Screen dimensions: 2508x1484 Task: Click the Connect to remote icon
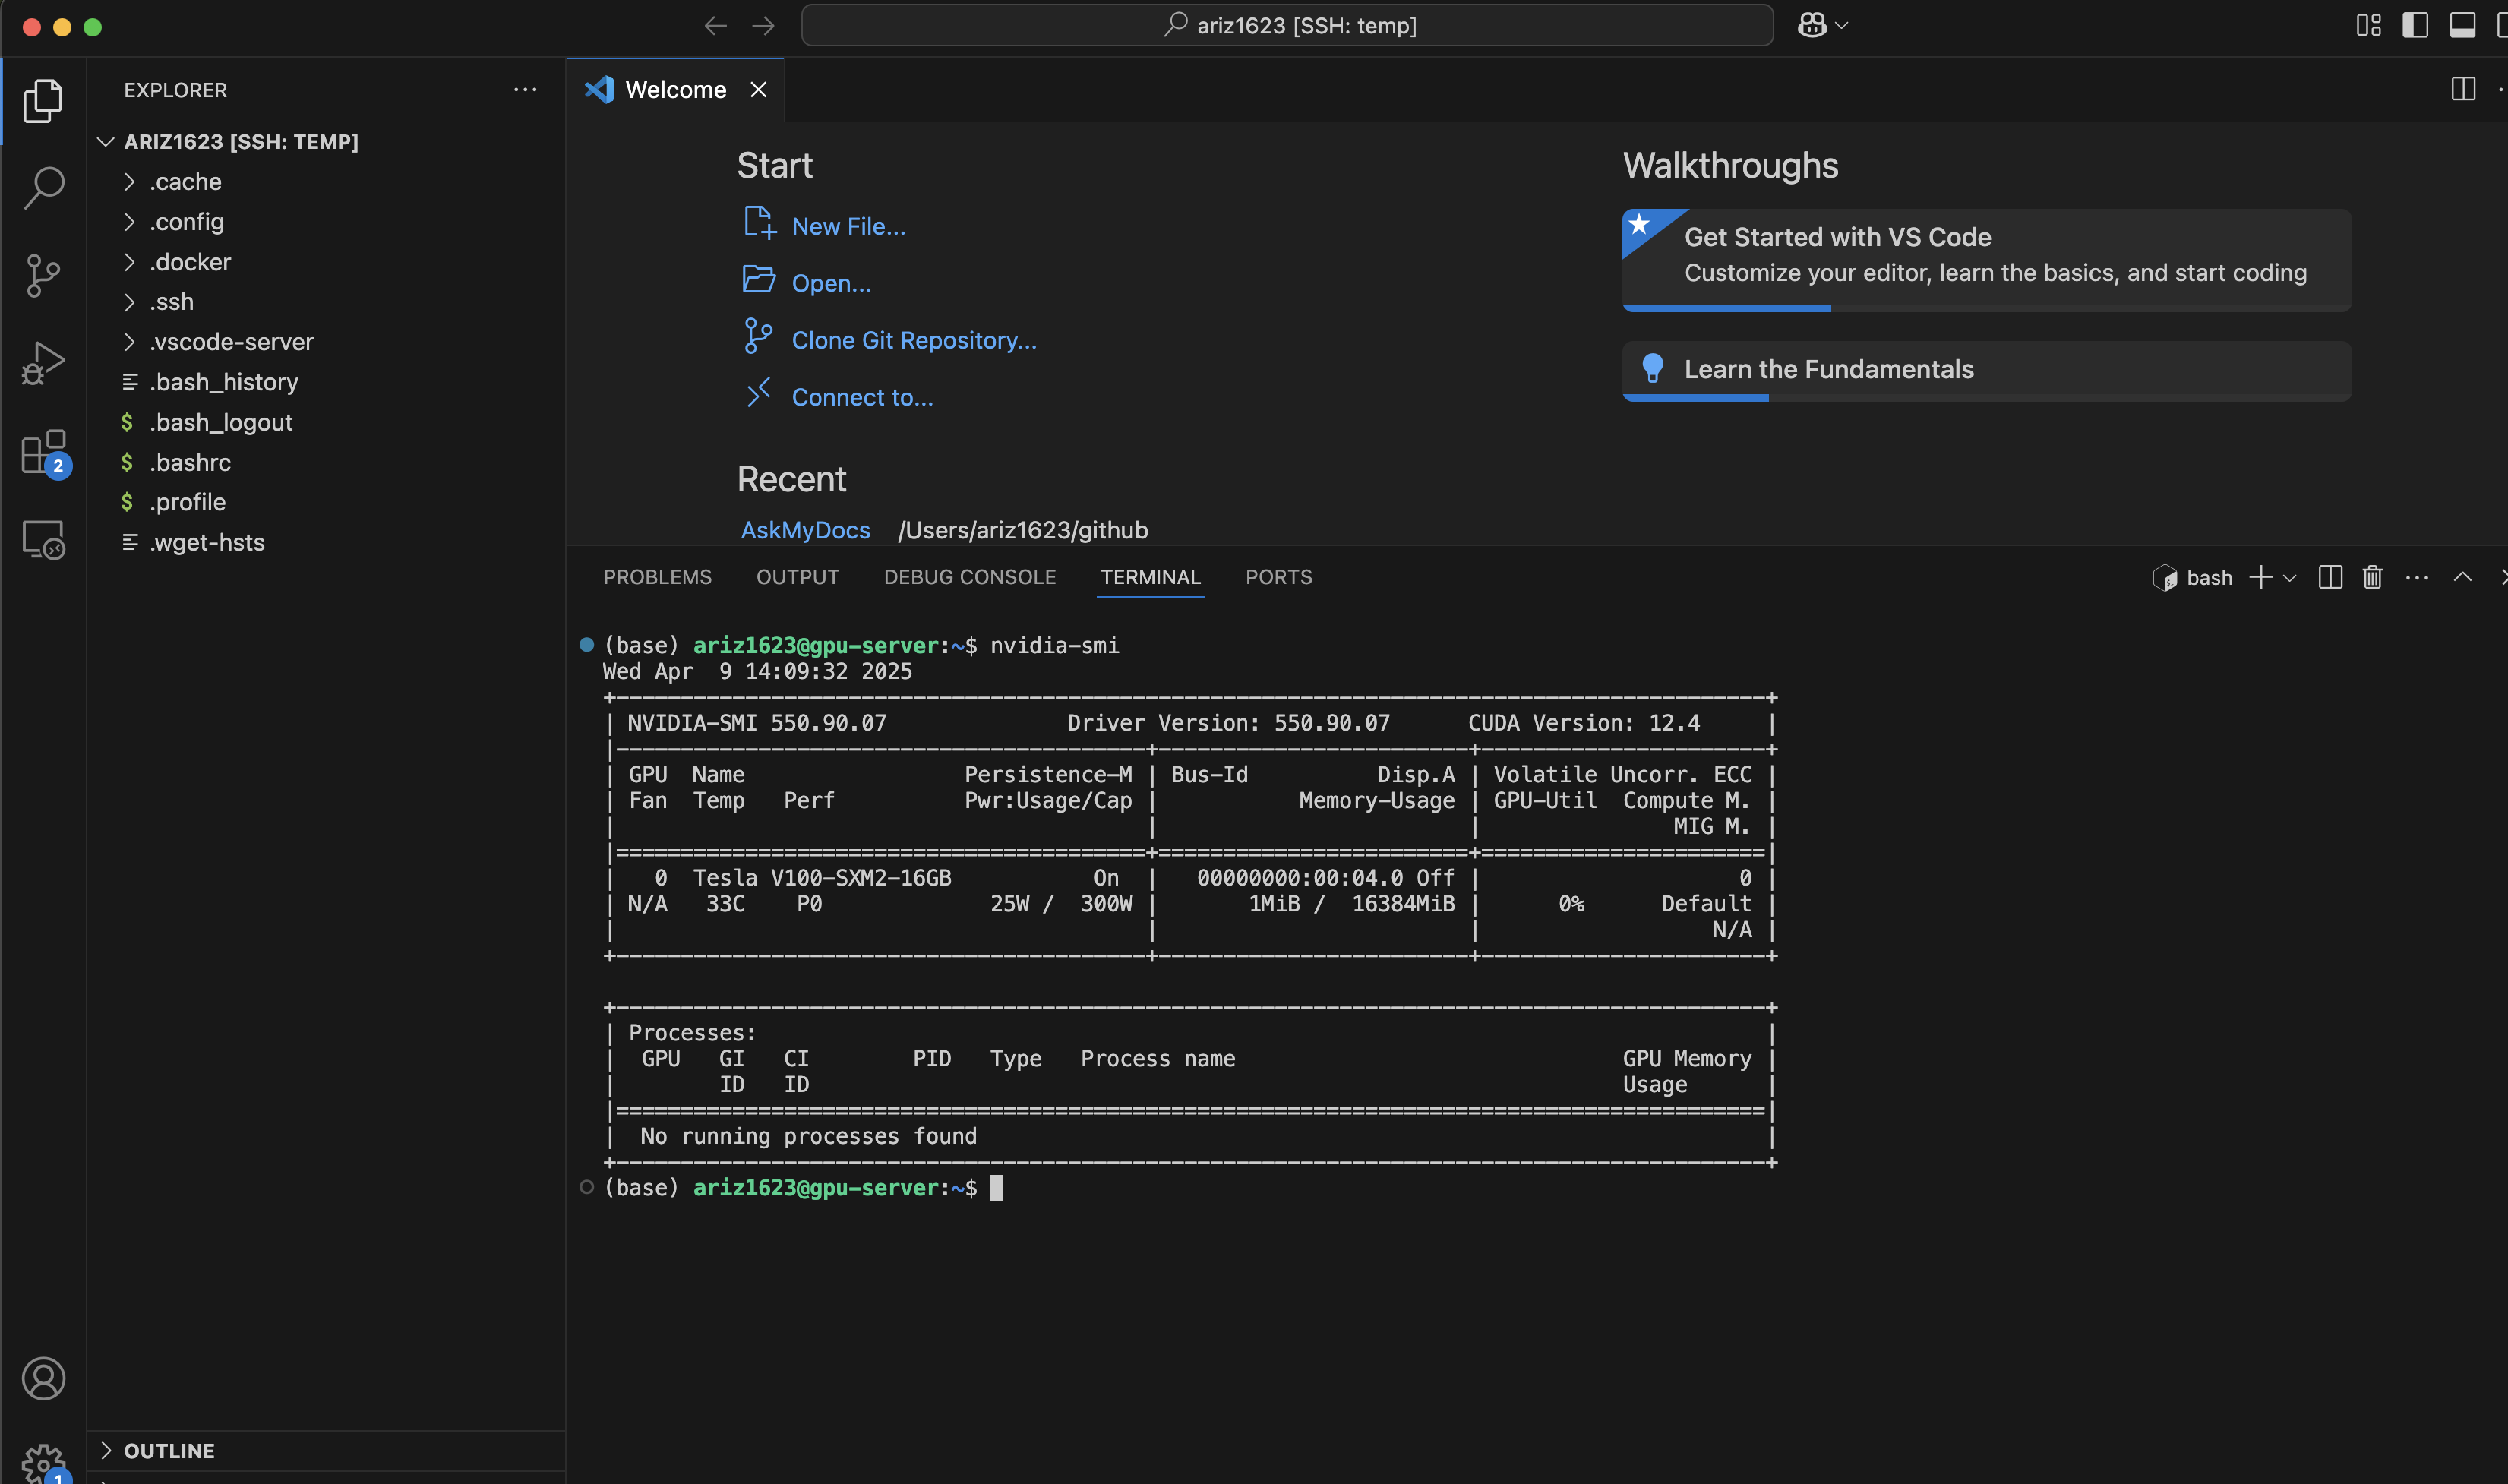pyautogui.click(x=759, y=393)
